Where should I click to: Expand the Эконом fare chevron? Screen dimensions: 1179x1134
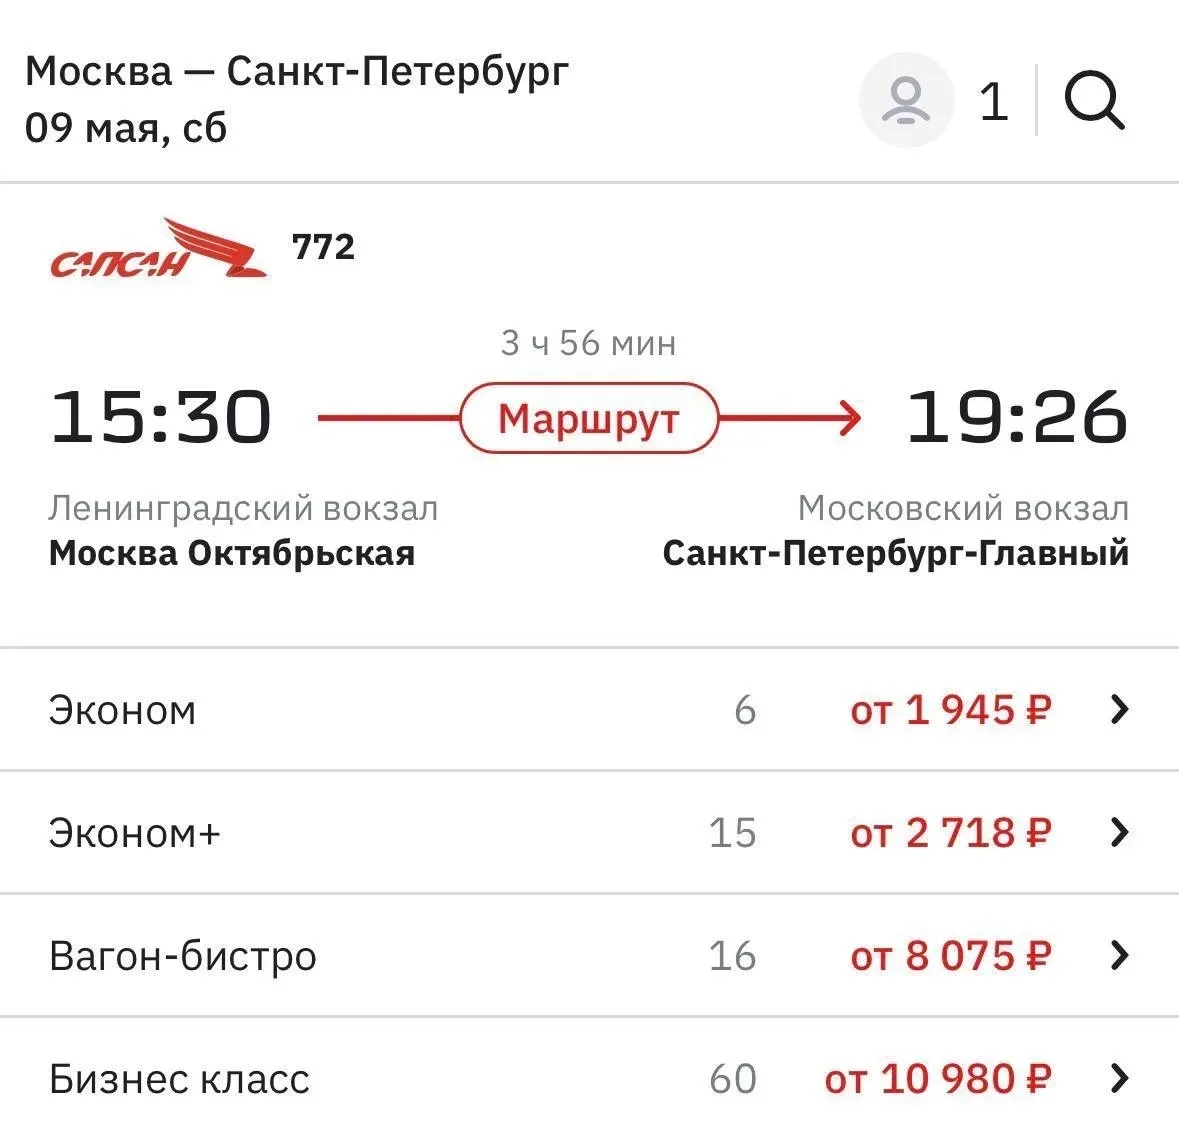coord(1120,709)
